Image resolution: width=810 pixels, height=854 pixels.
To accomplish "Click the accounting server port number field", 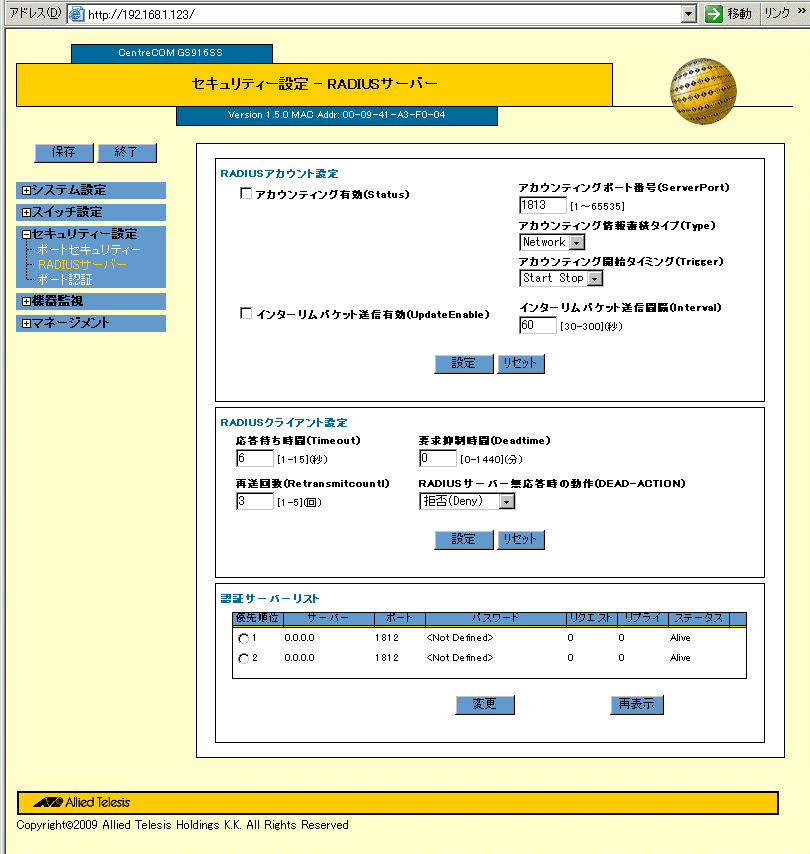I will [x=542, y=205].
